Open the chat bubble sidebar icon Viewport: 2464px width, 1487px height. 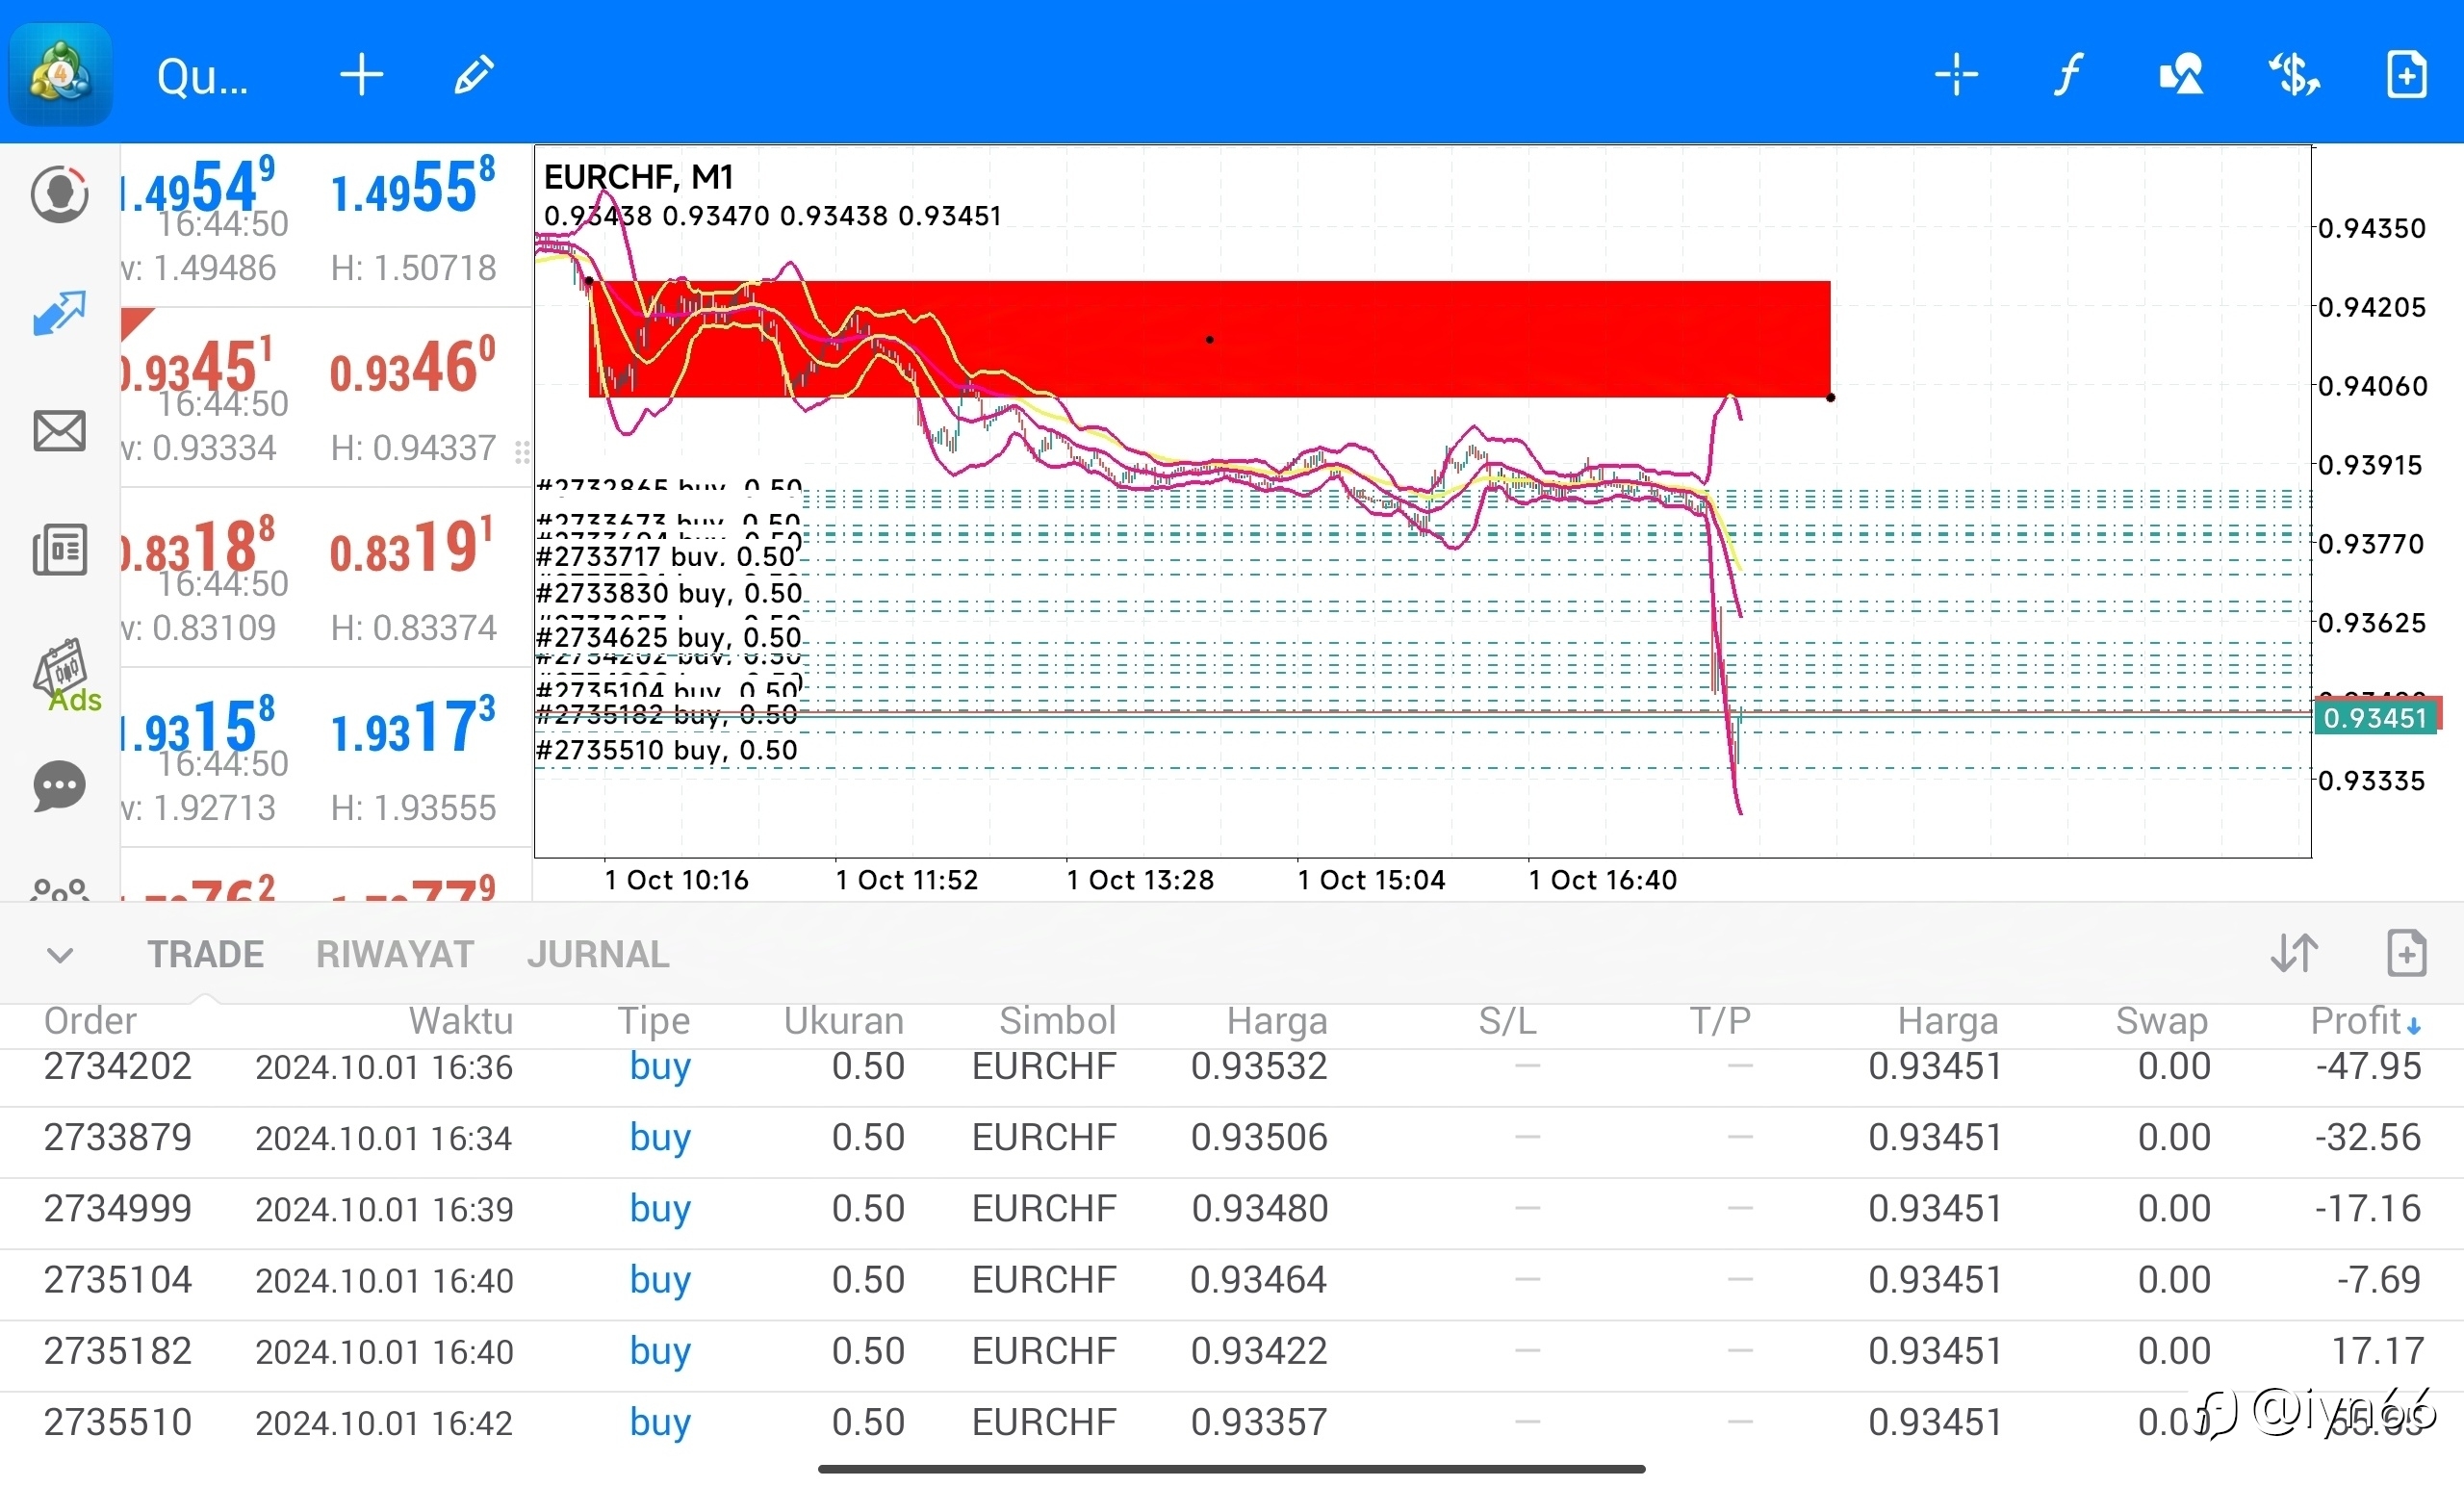point(59,786)
